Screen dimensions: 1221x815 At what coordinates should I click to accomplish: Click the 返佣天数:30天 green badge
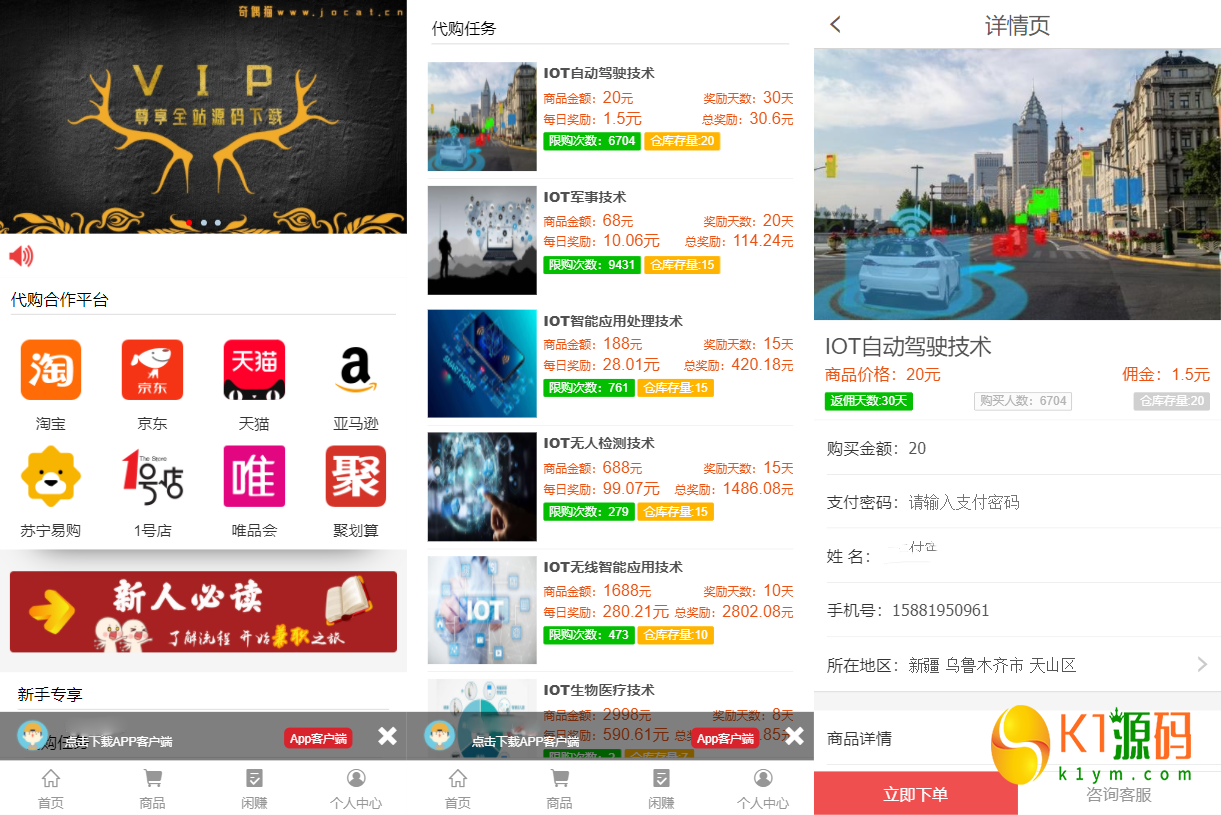869,401
